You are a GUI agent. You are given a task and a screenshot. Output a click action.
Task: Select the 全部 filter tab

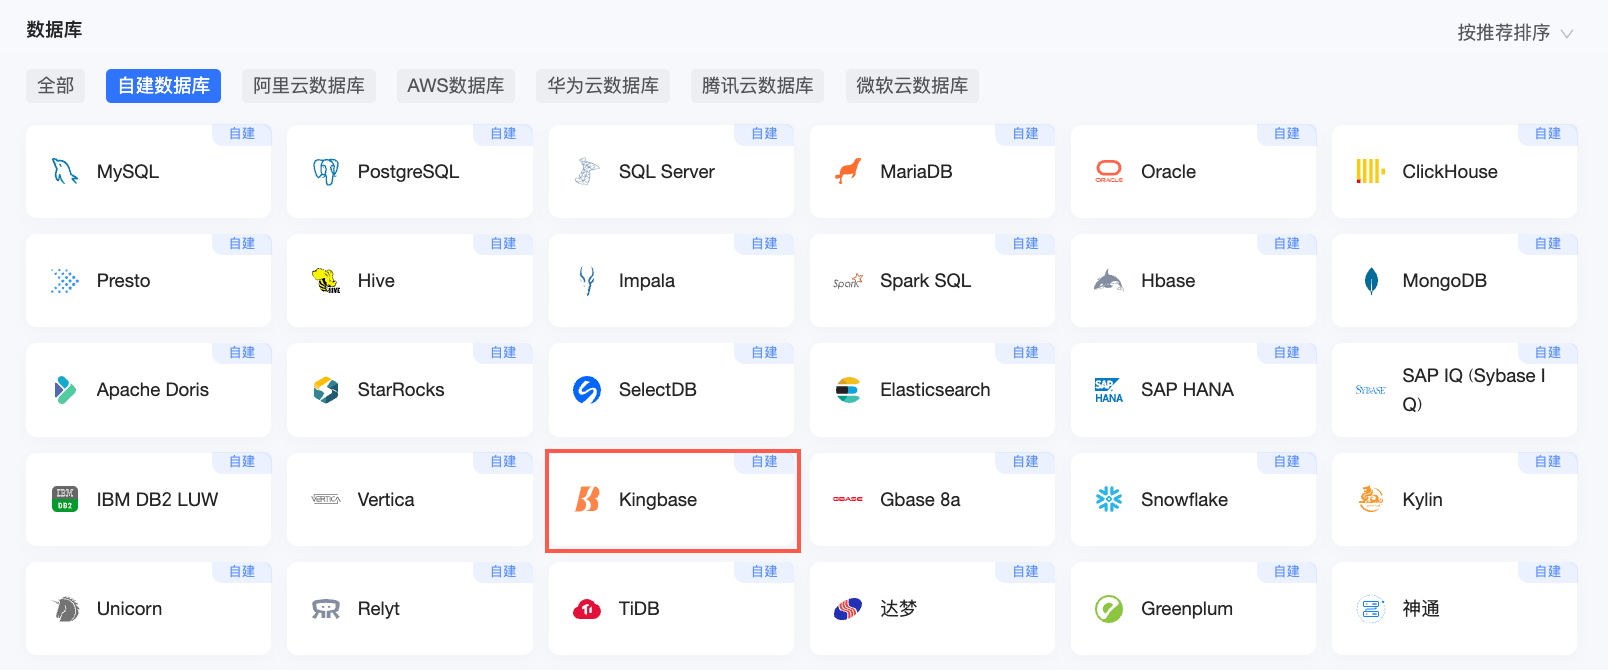(56, 86)
